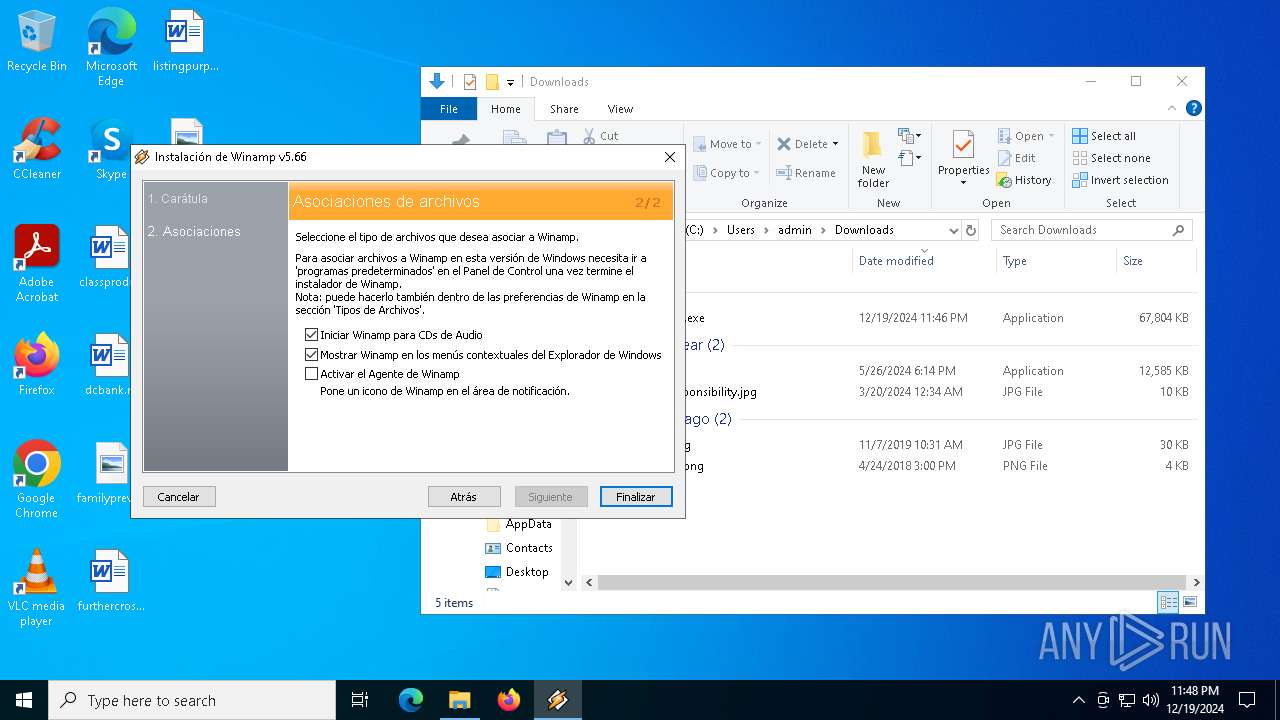
Task: Click Invert selection in Explorer ribbon
Action: point(1120,180)
